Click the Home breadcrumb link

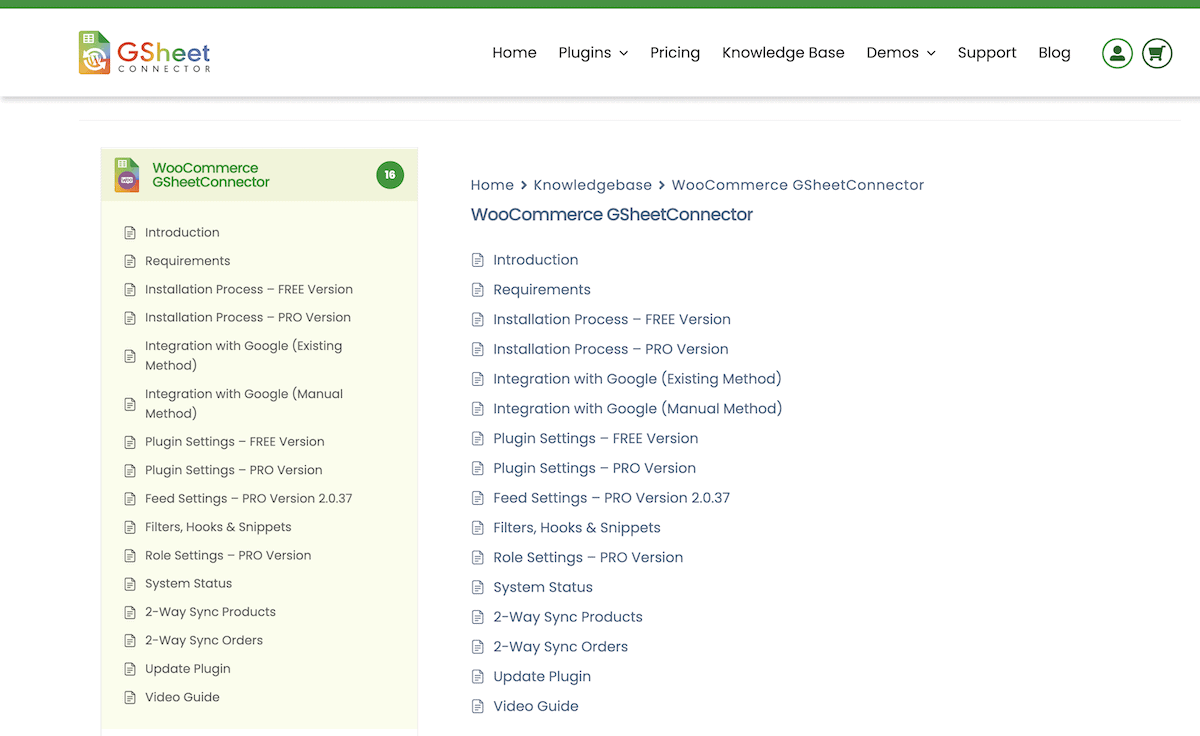point(492,185)
